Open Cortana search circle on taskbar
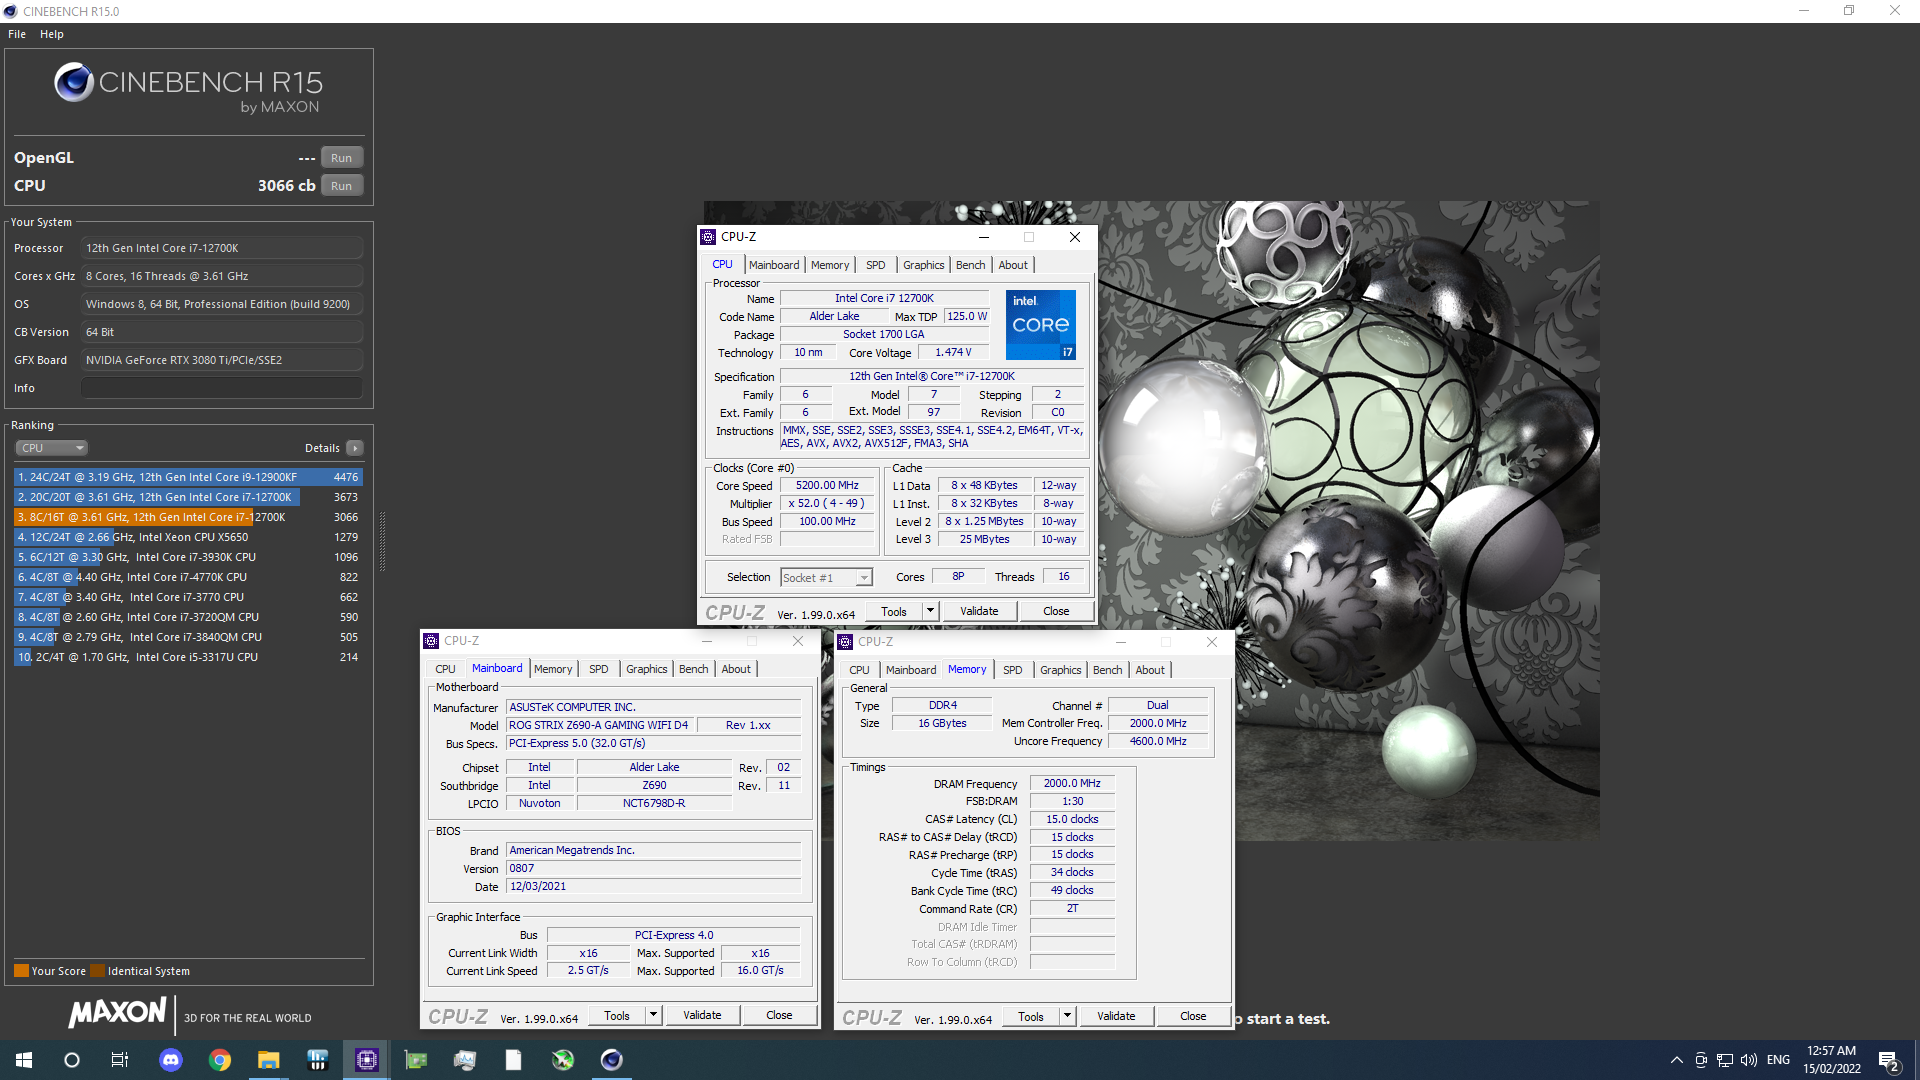This screenshot has width=1920, height=1080. [72, 1060]
